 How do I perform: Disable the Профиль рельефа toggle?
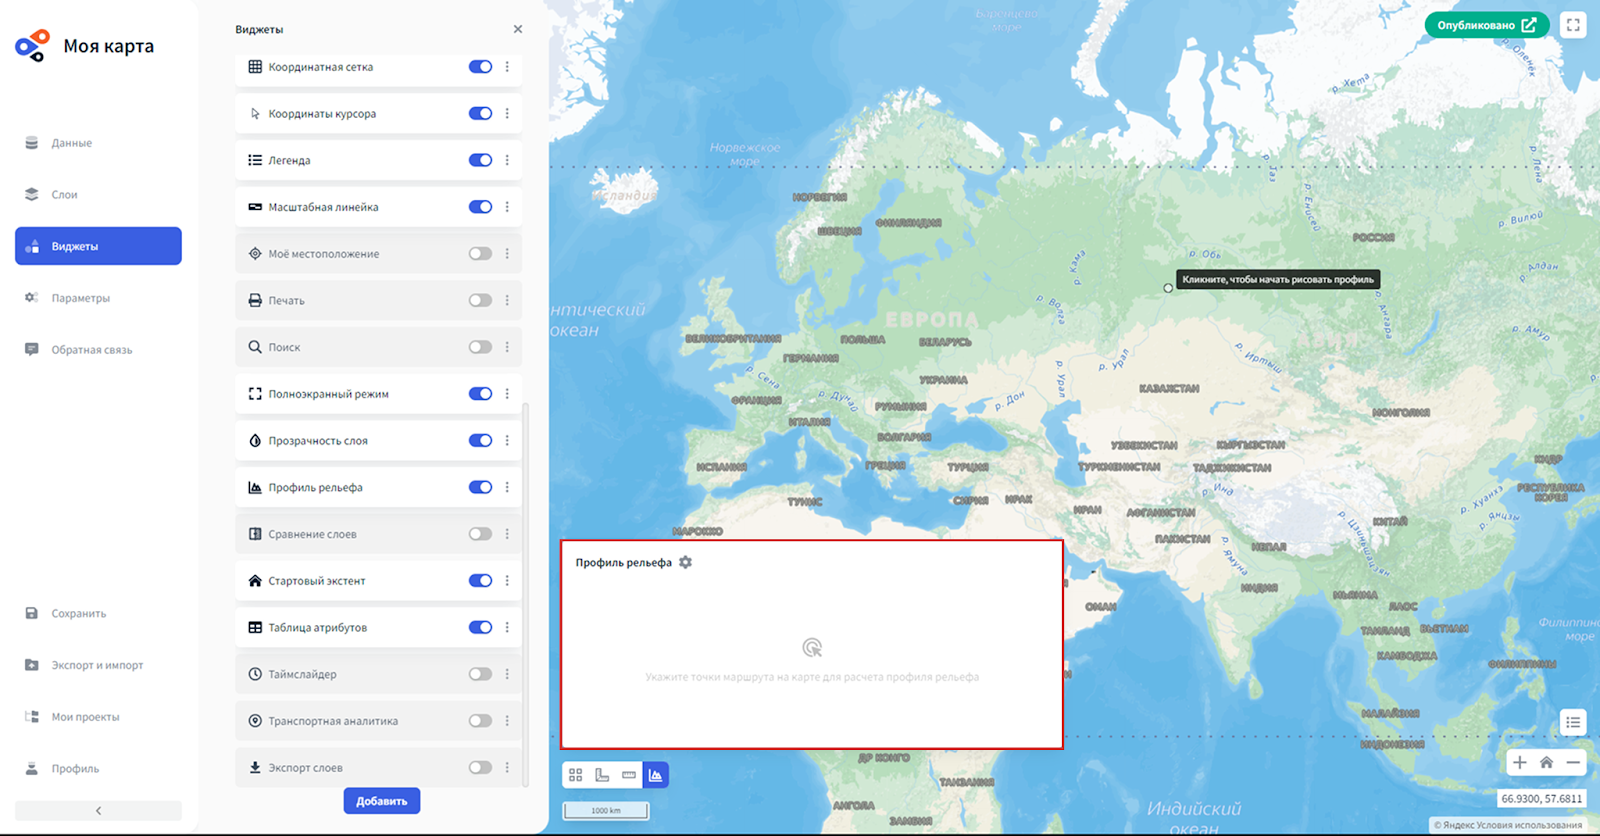[x=480, y=487]
